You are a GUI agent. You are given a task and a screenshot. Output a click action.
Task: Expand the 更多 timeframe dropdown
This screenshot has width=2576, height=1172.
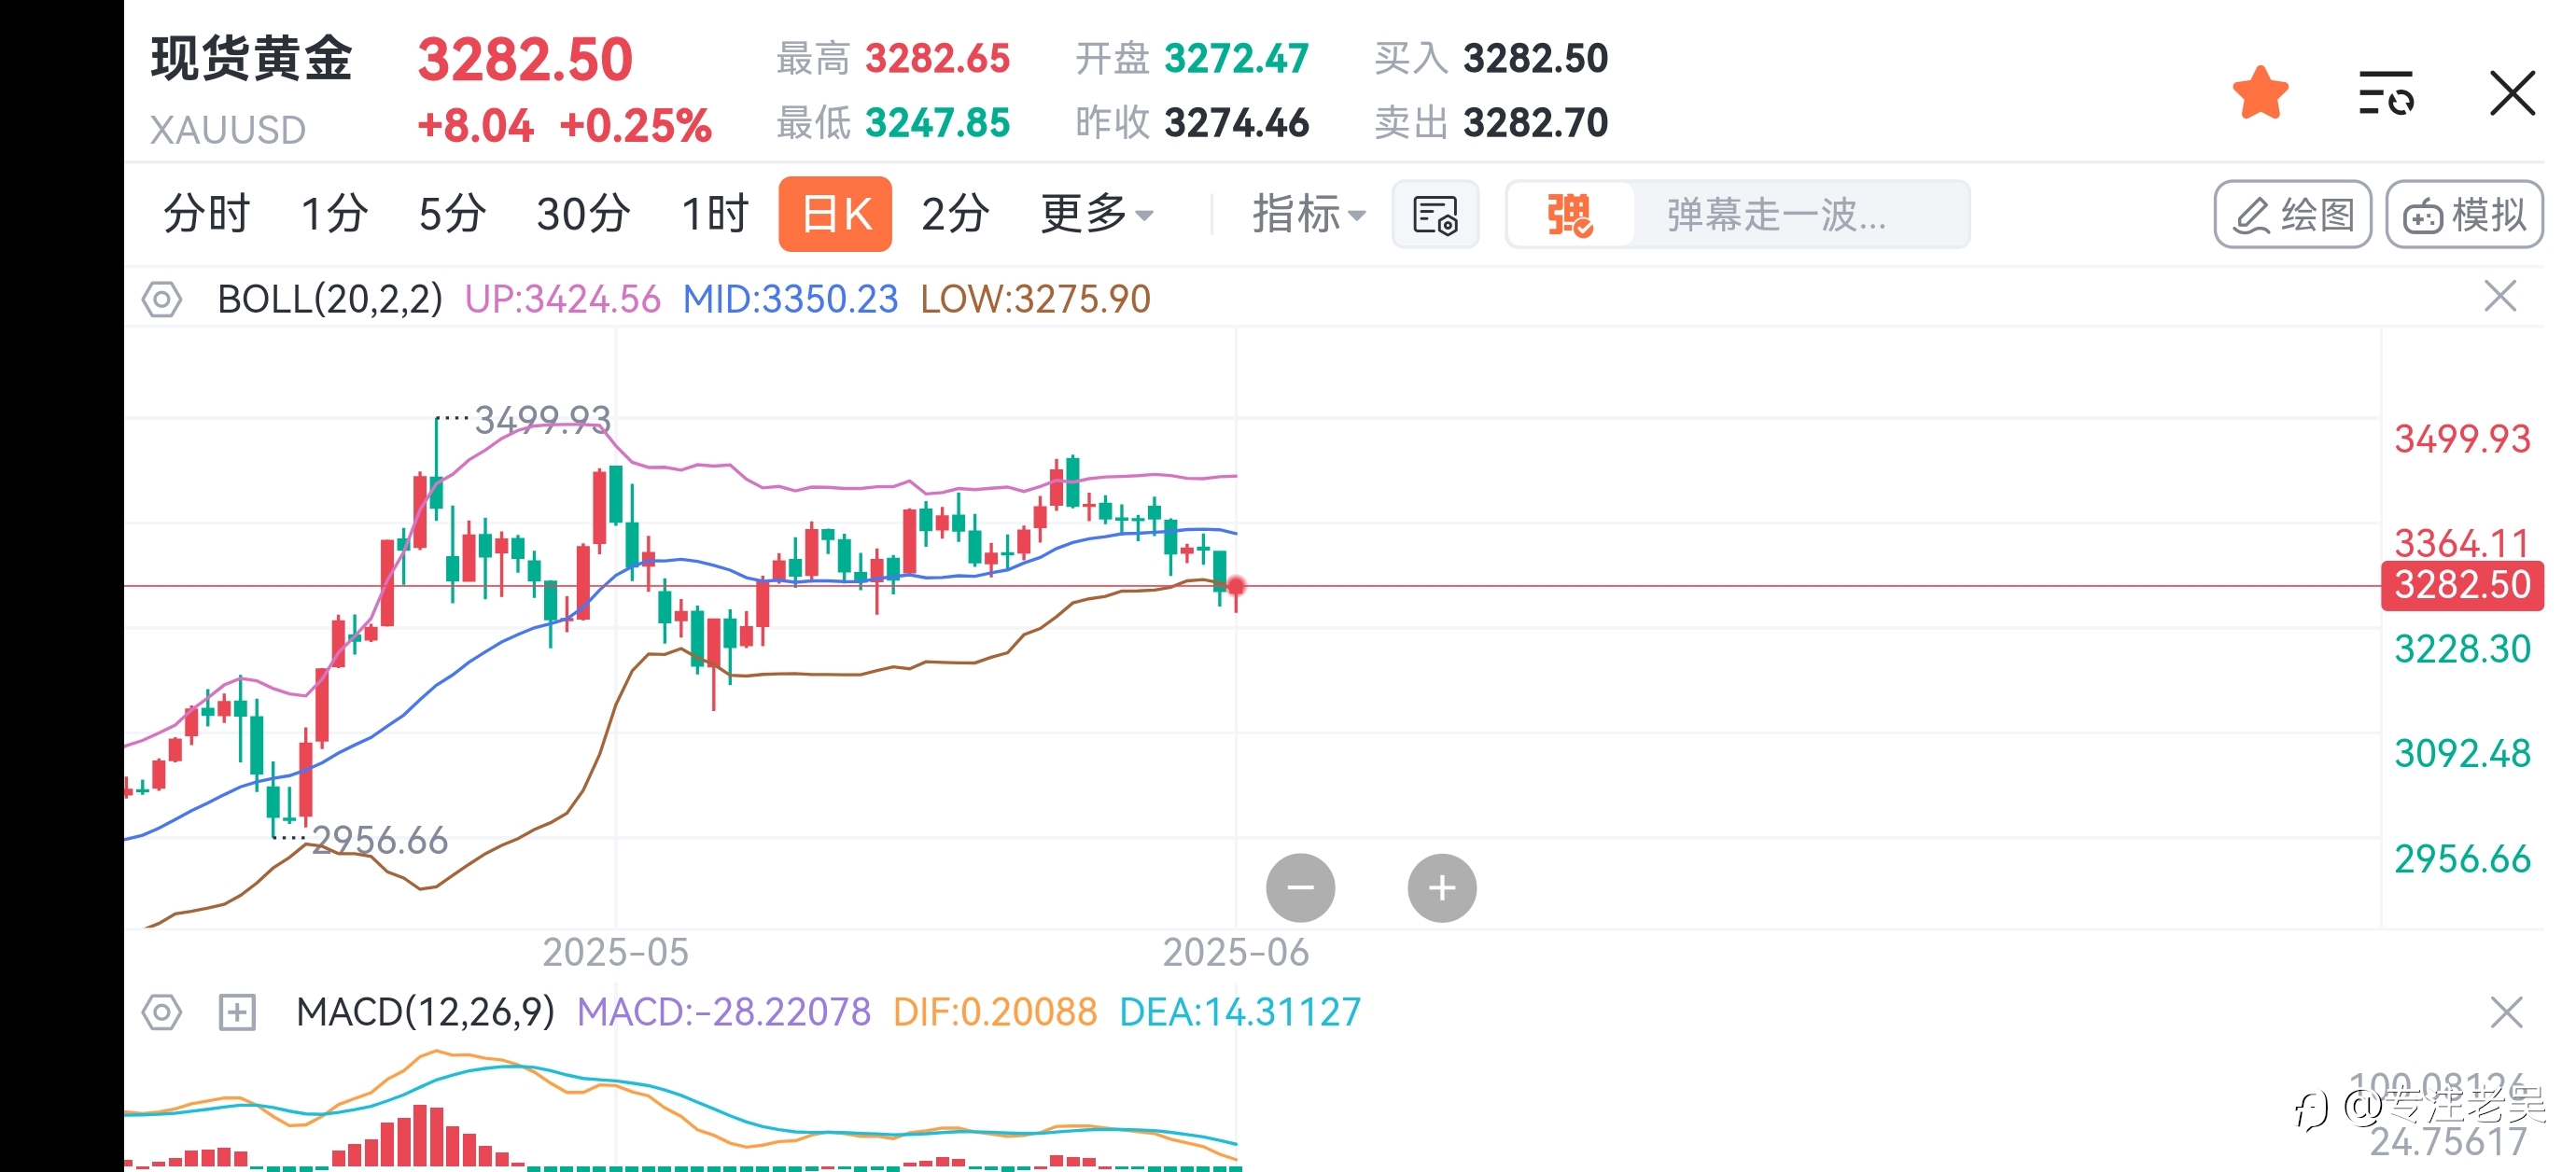[x=1097, y=214]
